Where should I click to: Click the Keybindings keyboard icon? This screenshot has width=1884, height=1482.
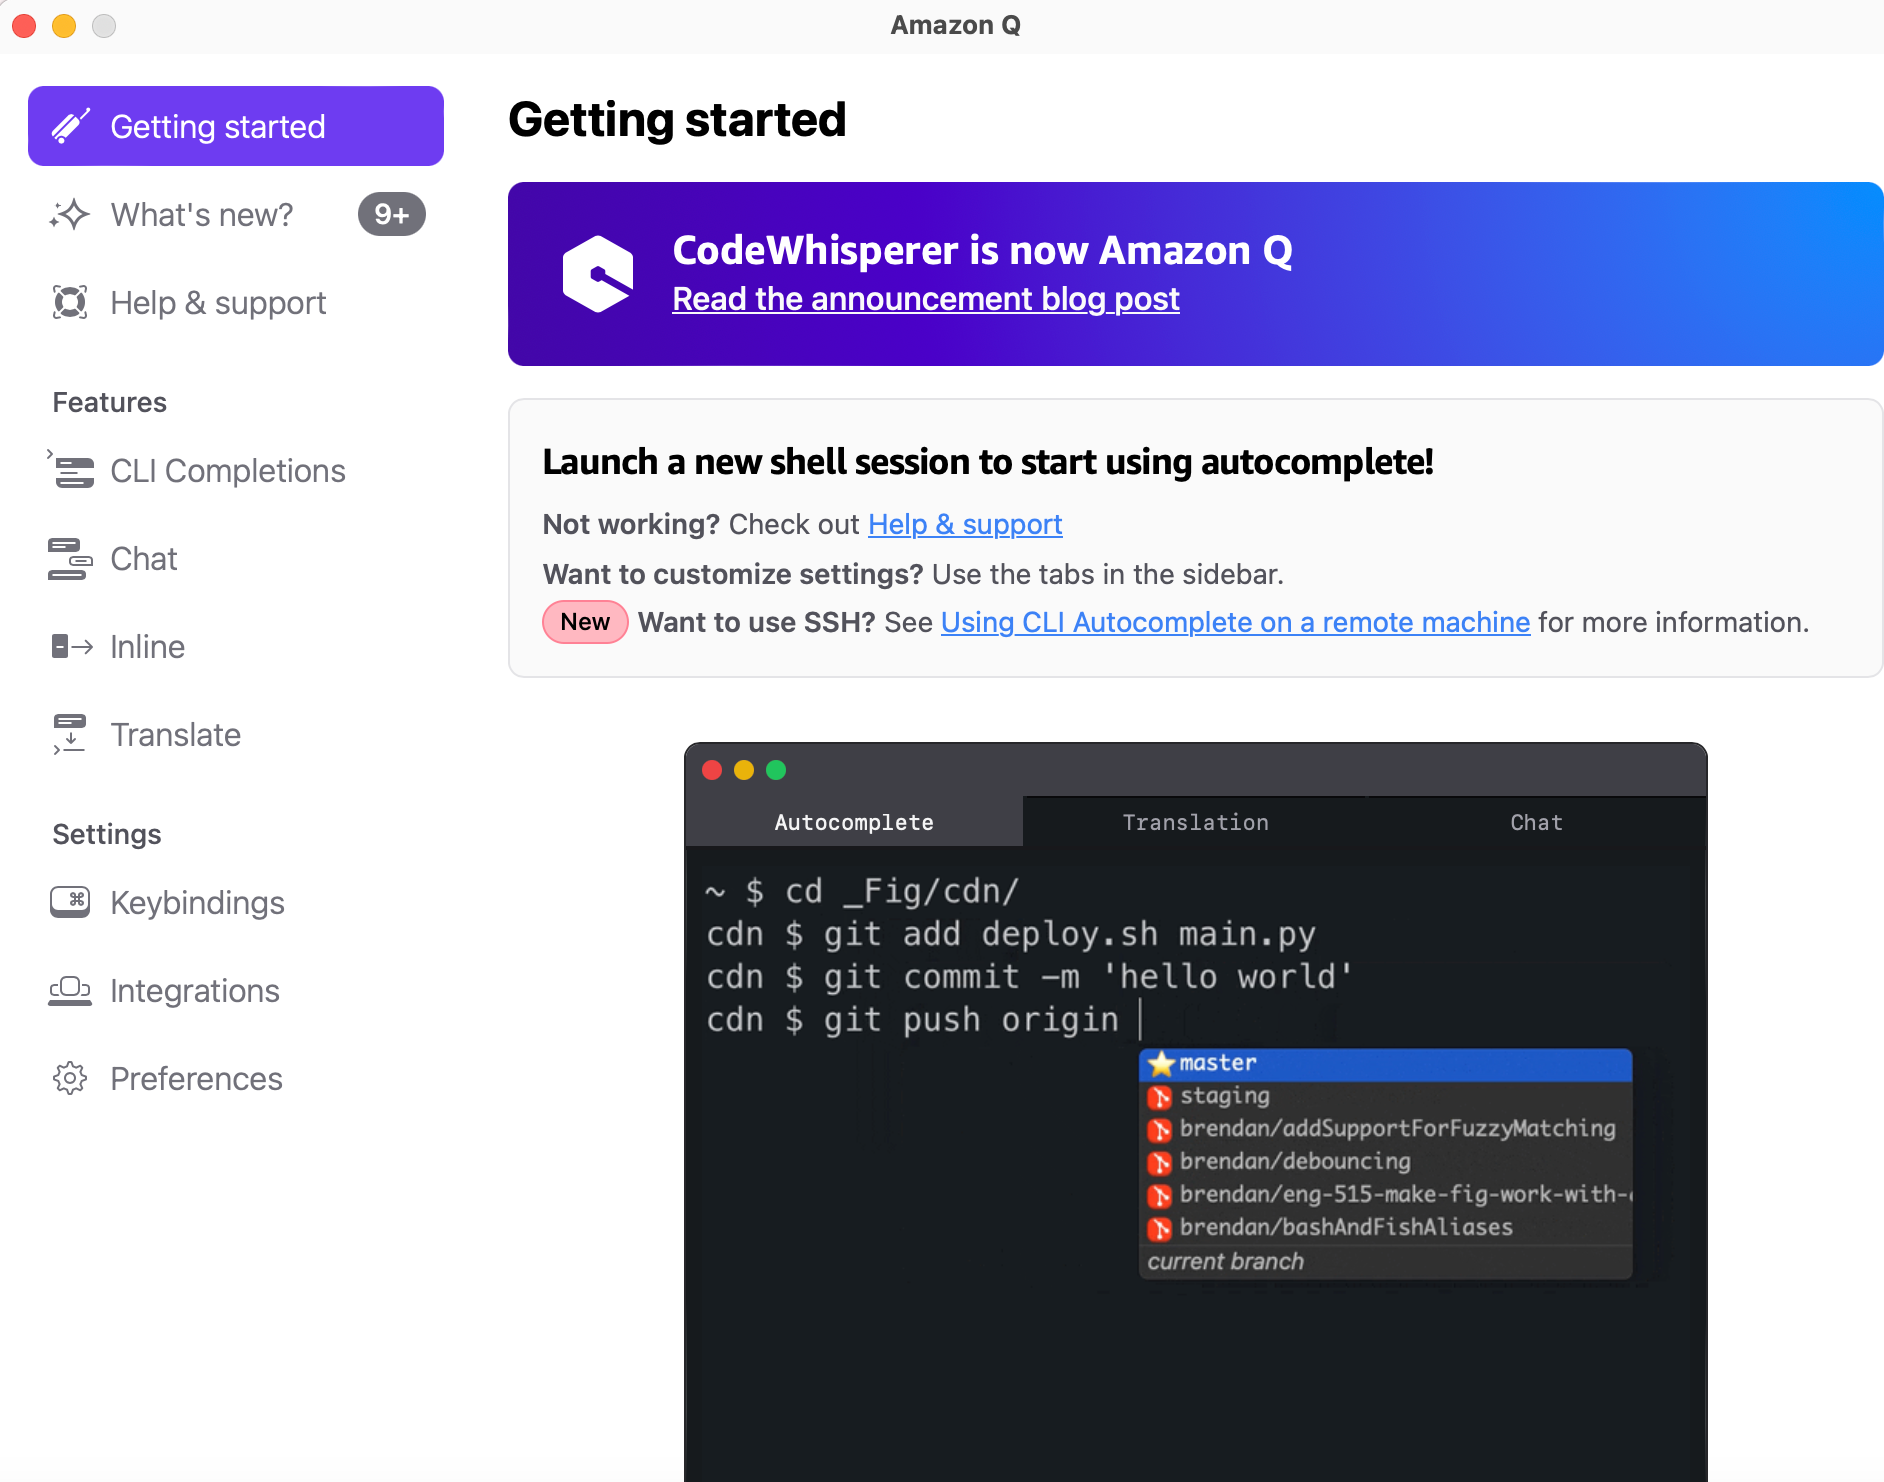[x=70, y=902]
